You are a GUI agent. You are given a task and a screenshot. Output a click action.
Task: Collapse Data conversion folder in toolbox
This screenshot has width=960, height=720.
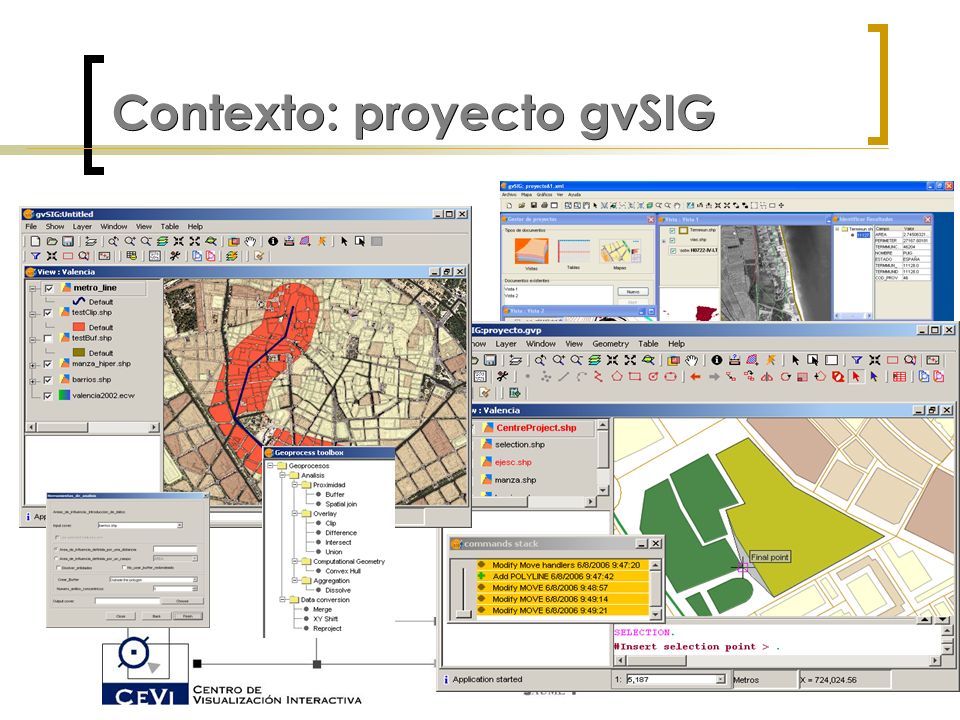pos(282,600)
